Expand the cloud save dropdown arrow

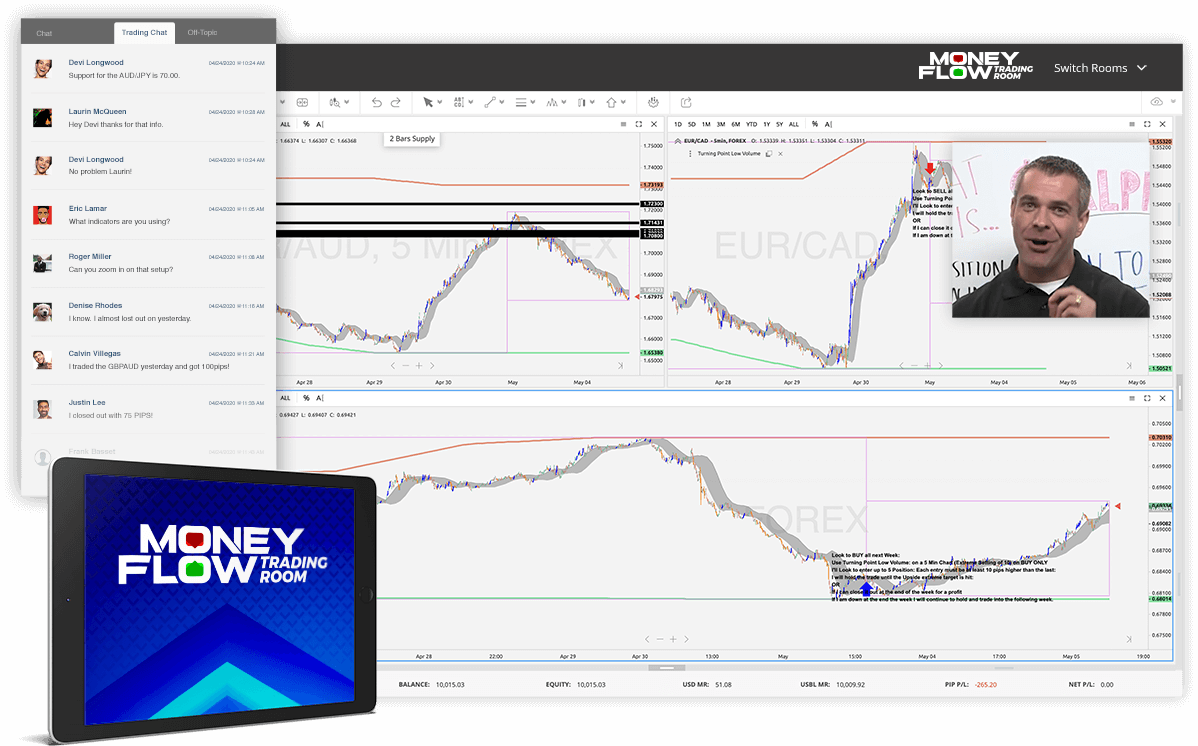point(1174,102)
